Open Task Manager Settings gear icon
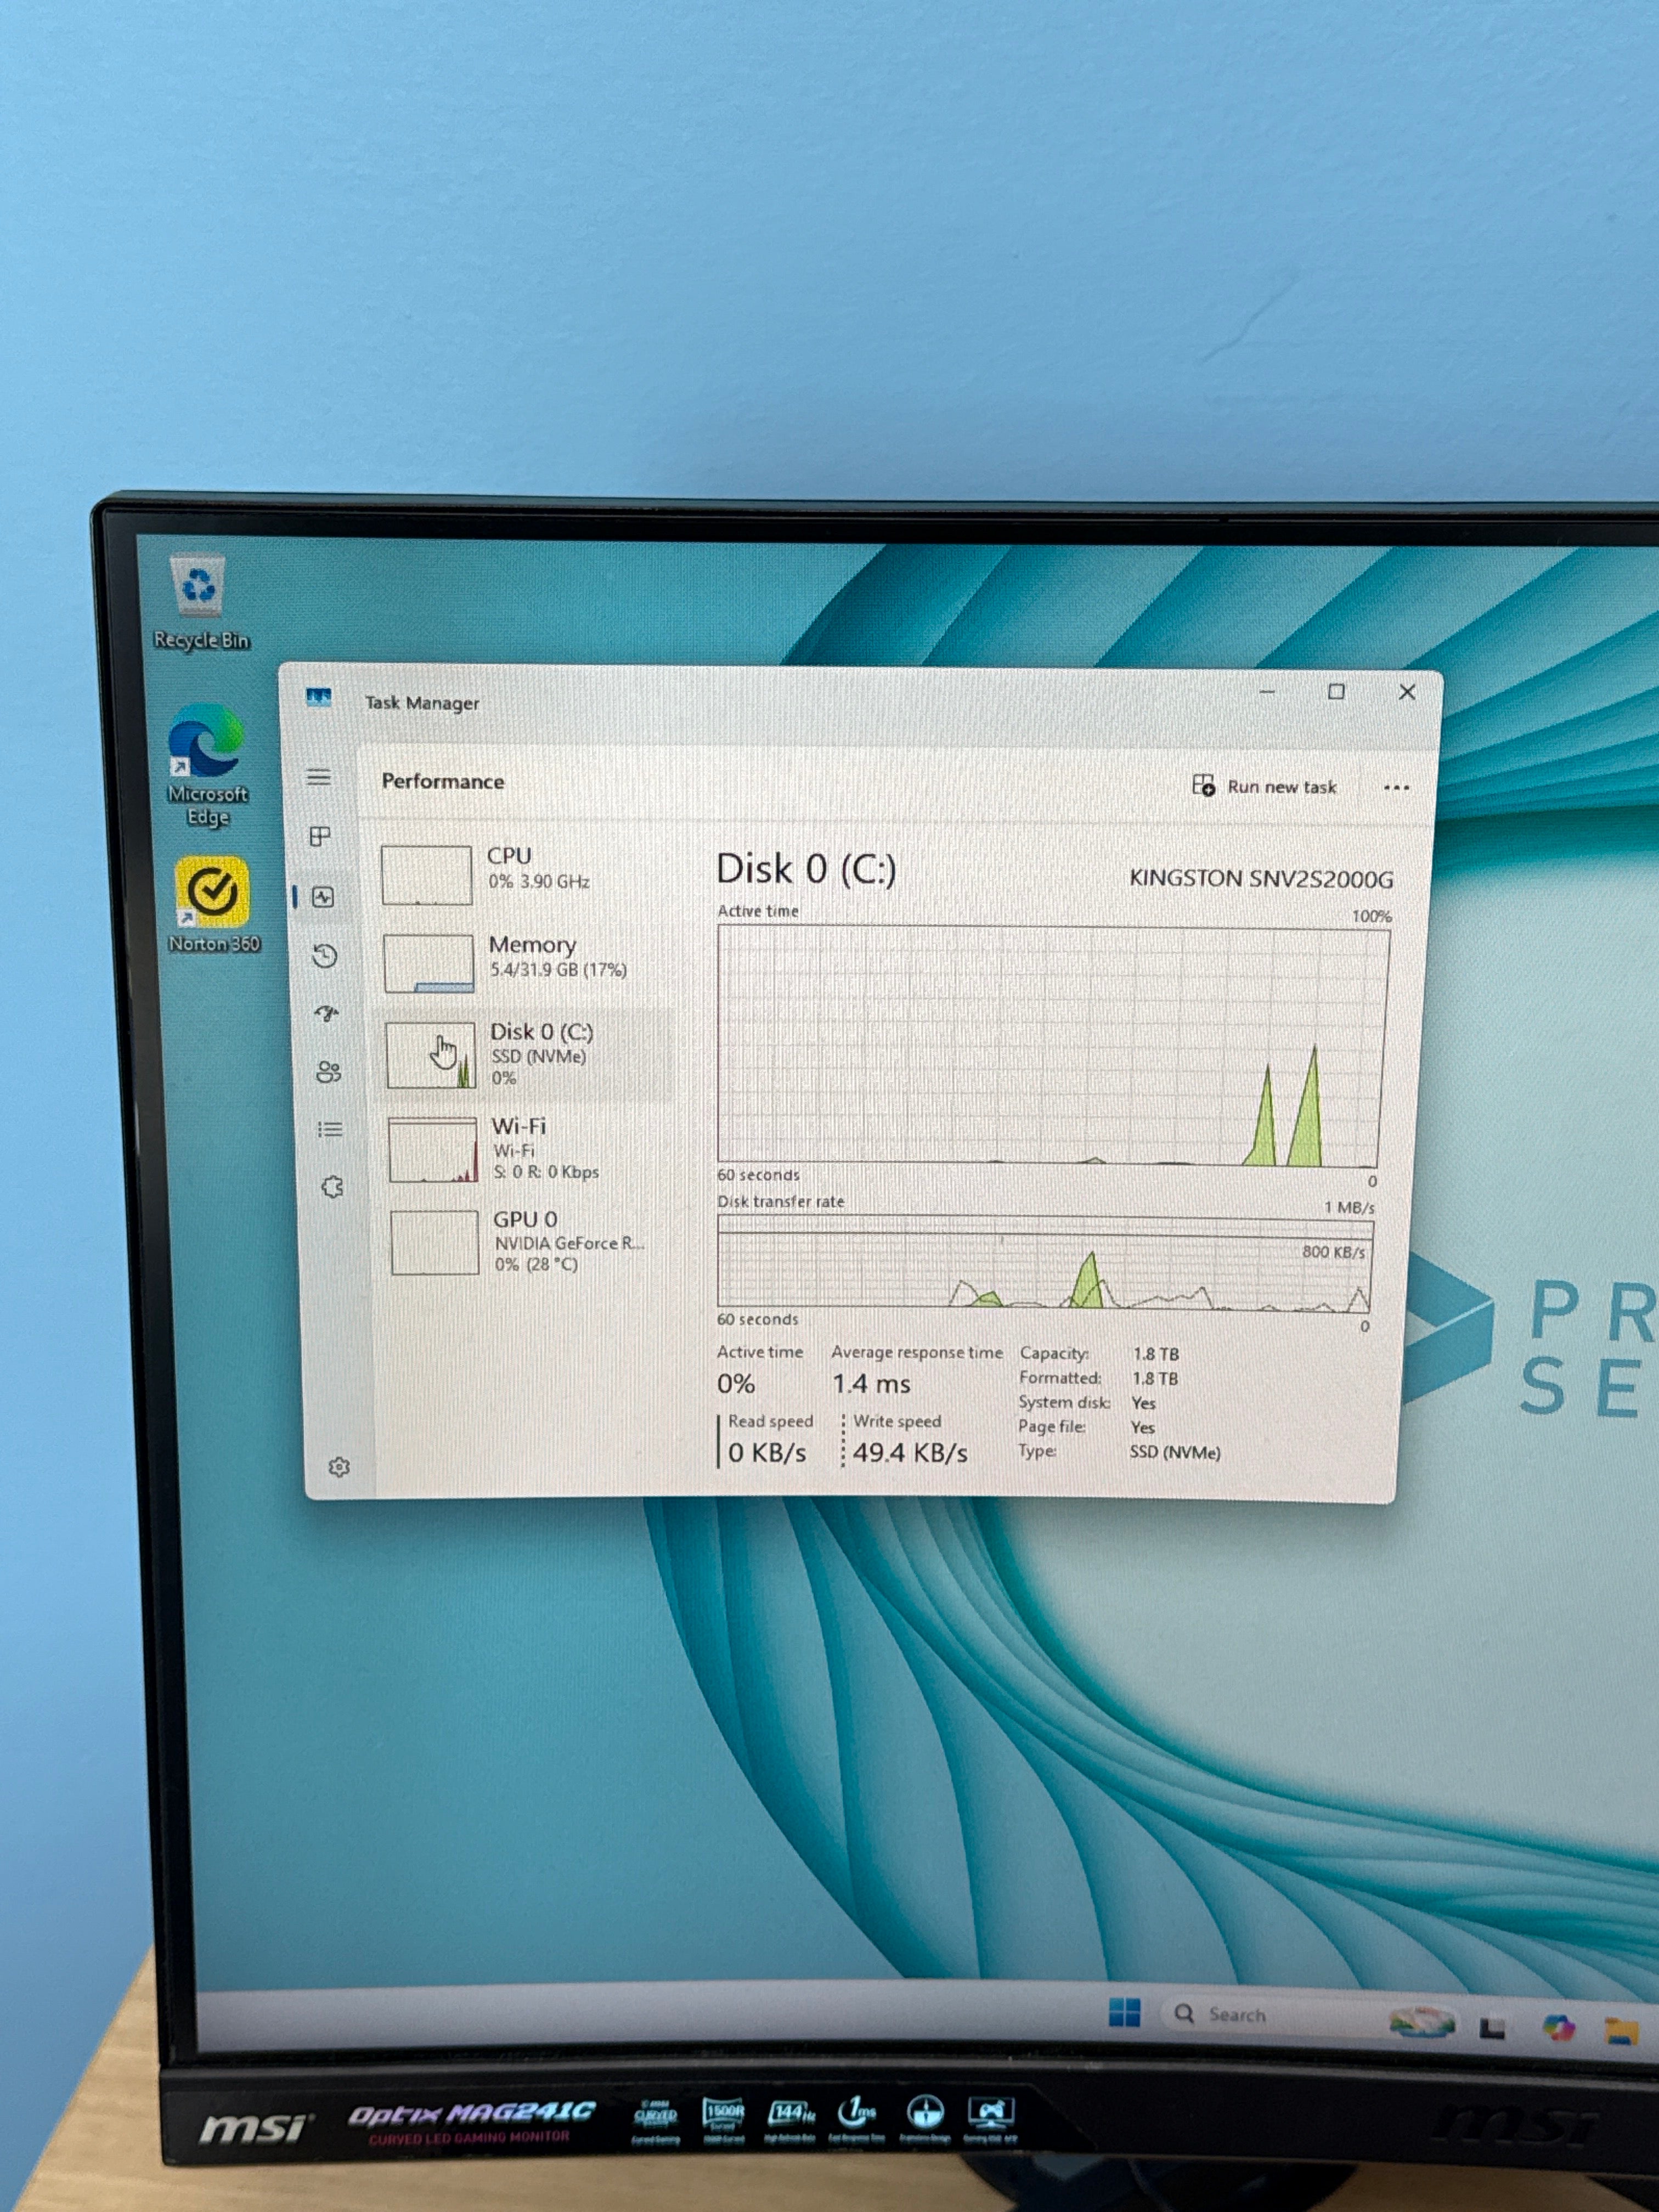The width and height of the screenshot is (1659, 2212). coord(339,1467)
